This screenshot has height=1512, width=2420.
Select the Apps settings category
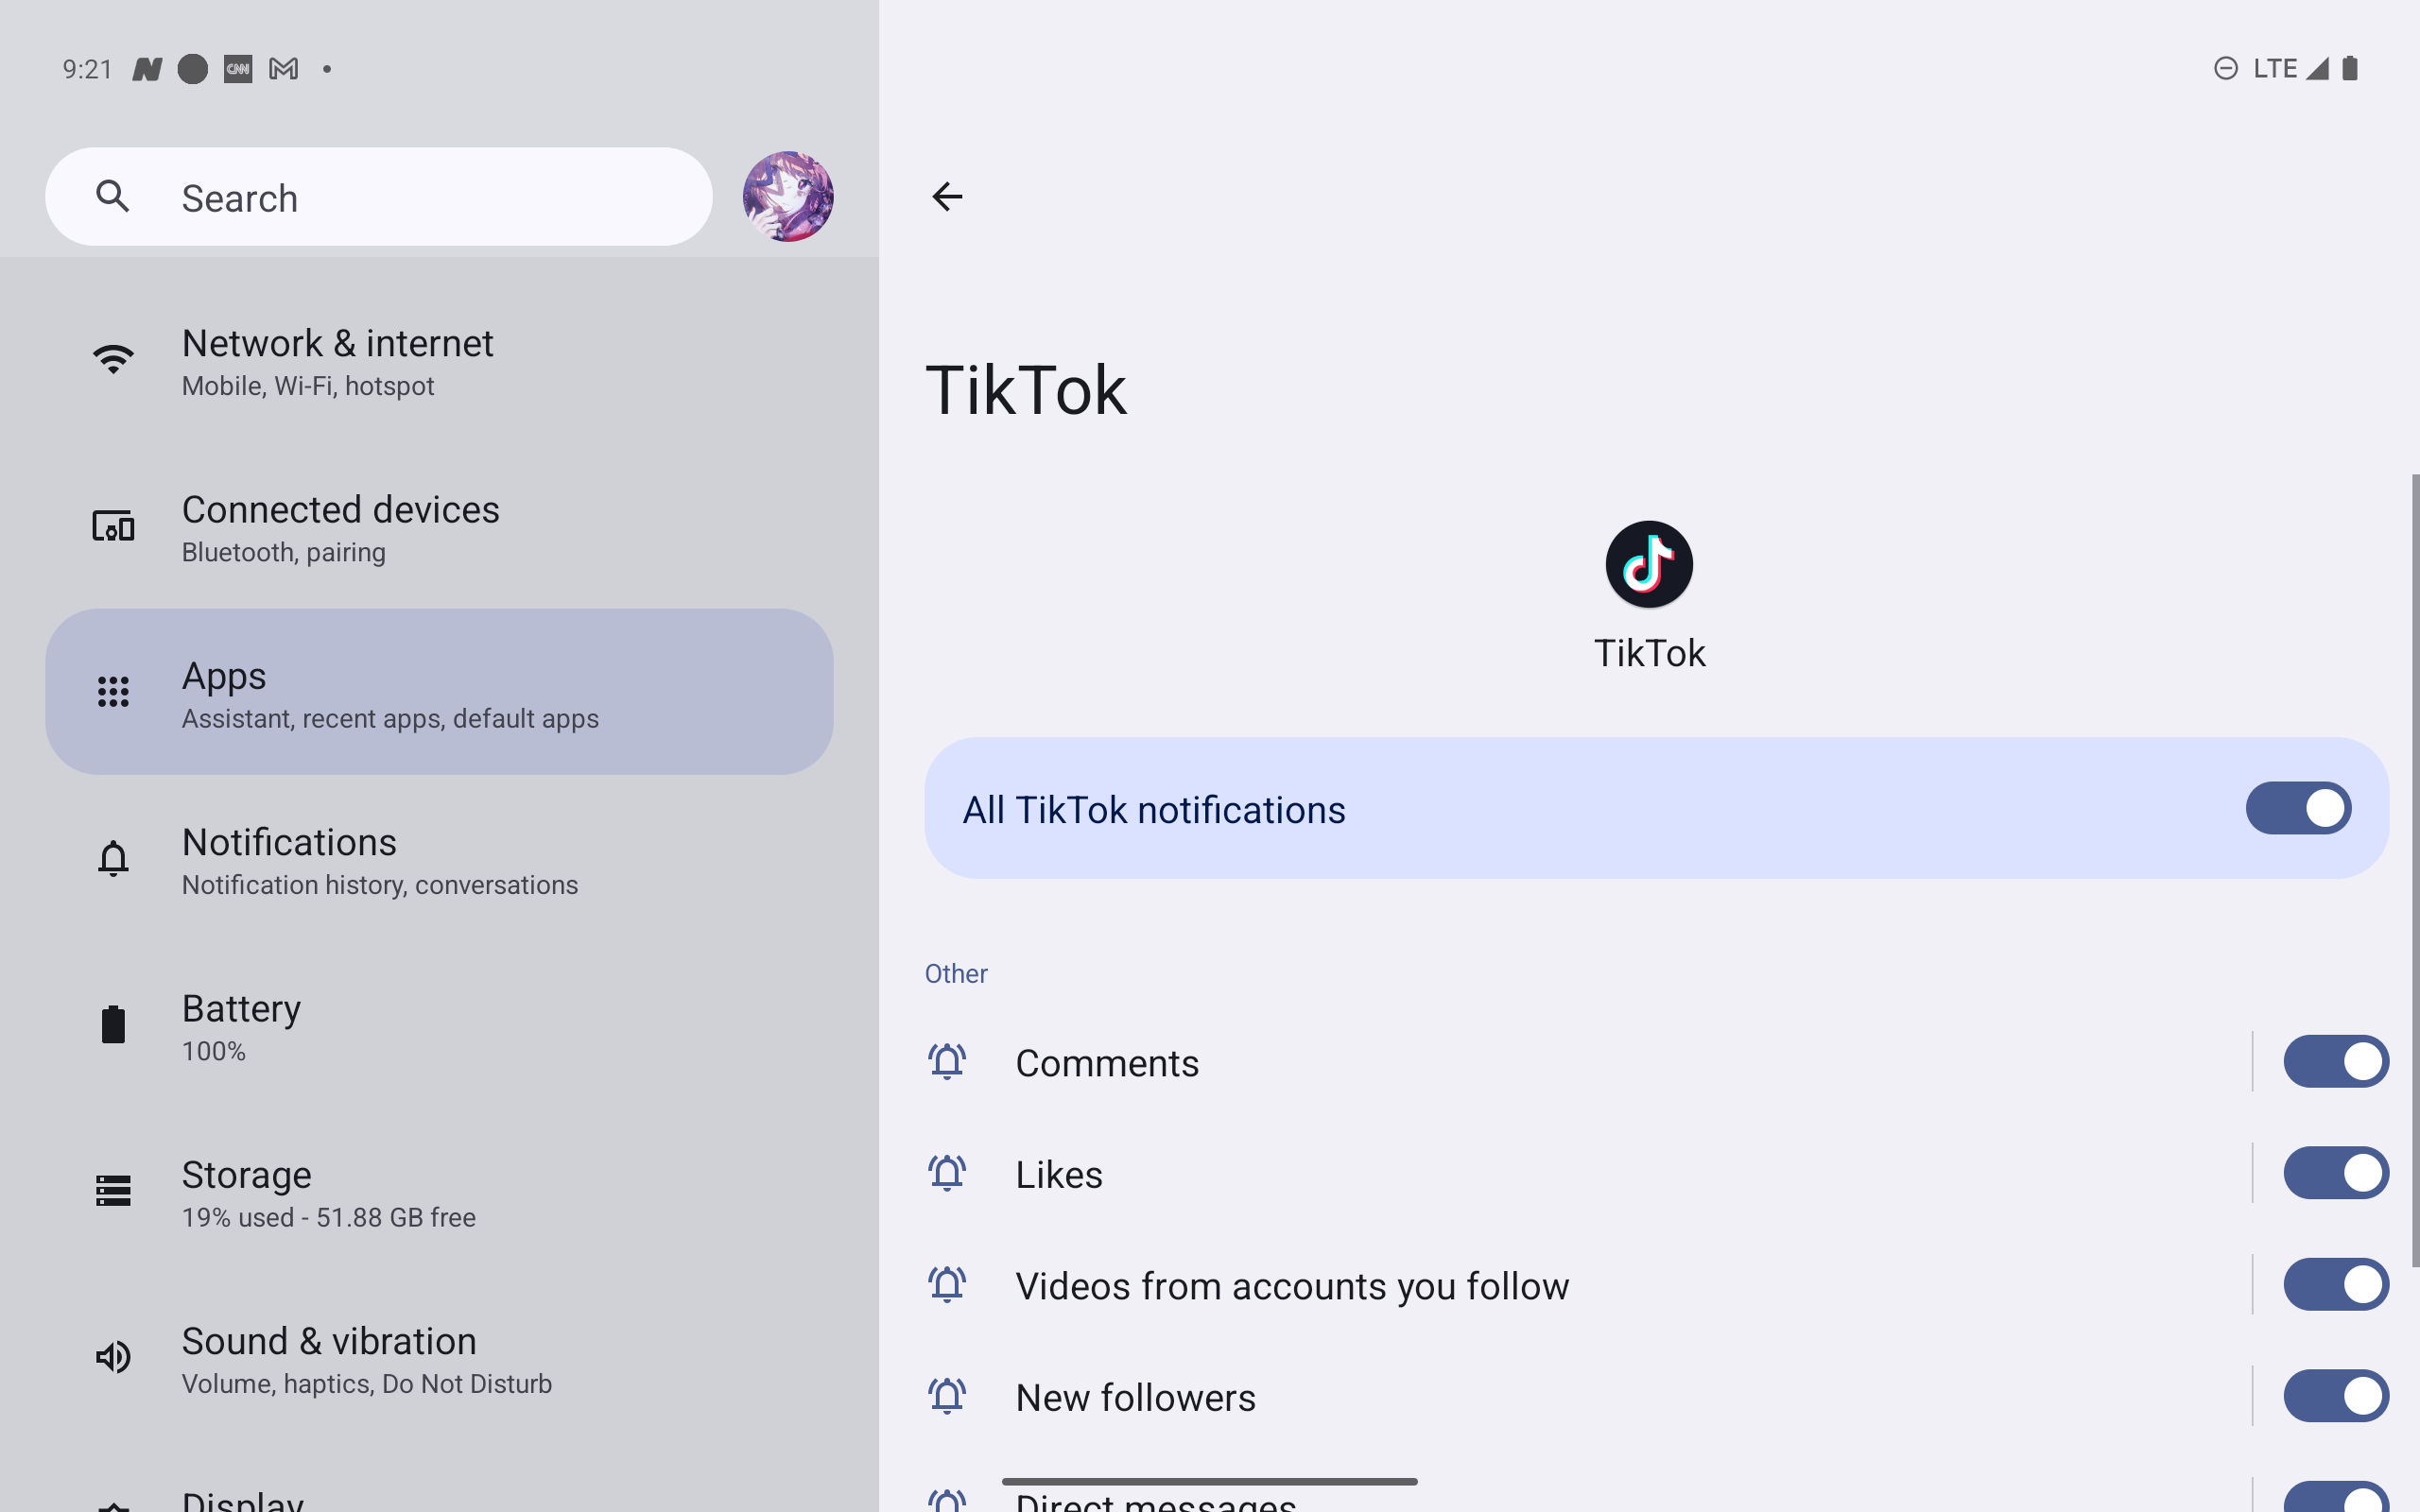[439, 692]
